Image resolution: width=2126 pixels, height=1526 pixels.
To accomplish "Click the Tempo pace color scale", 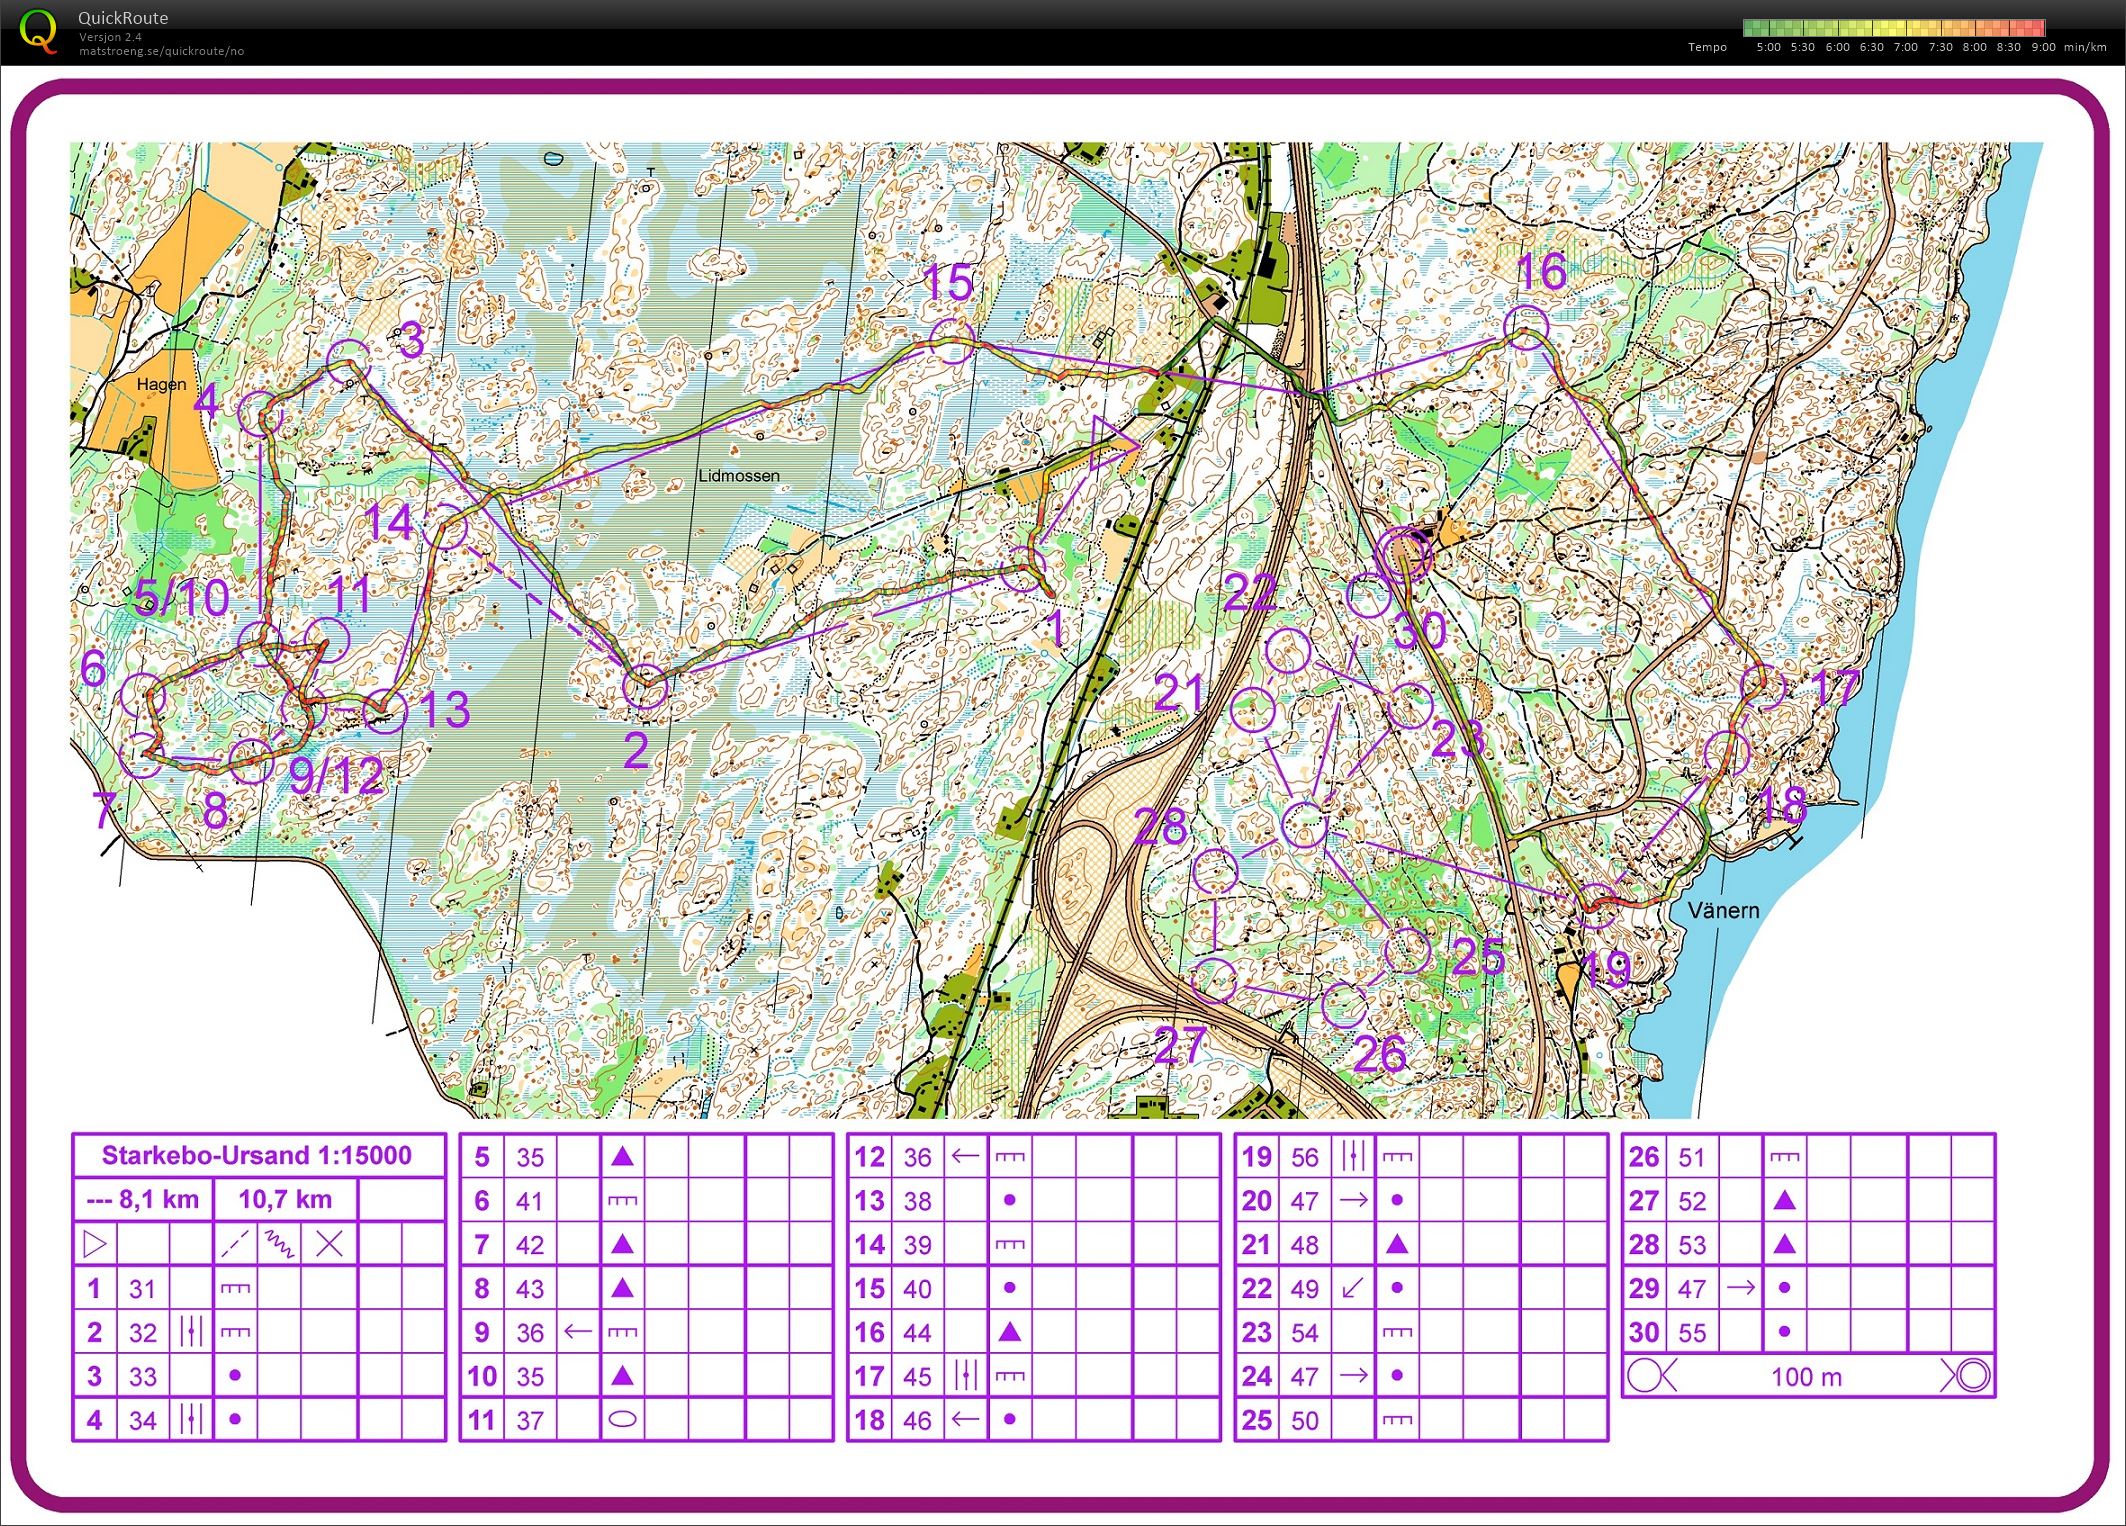I will 1893,28.
